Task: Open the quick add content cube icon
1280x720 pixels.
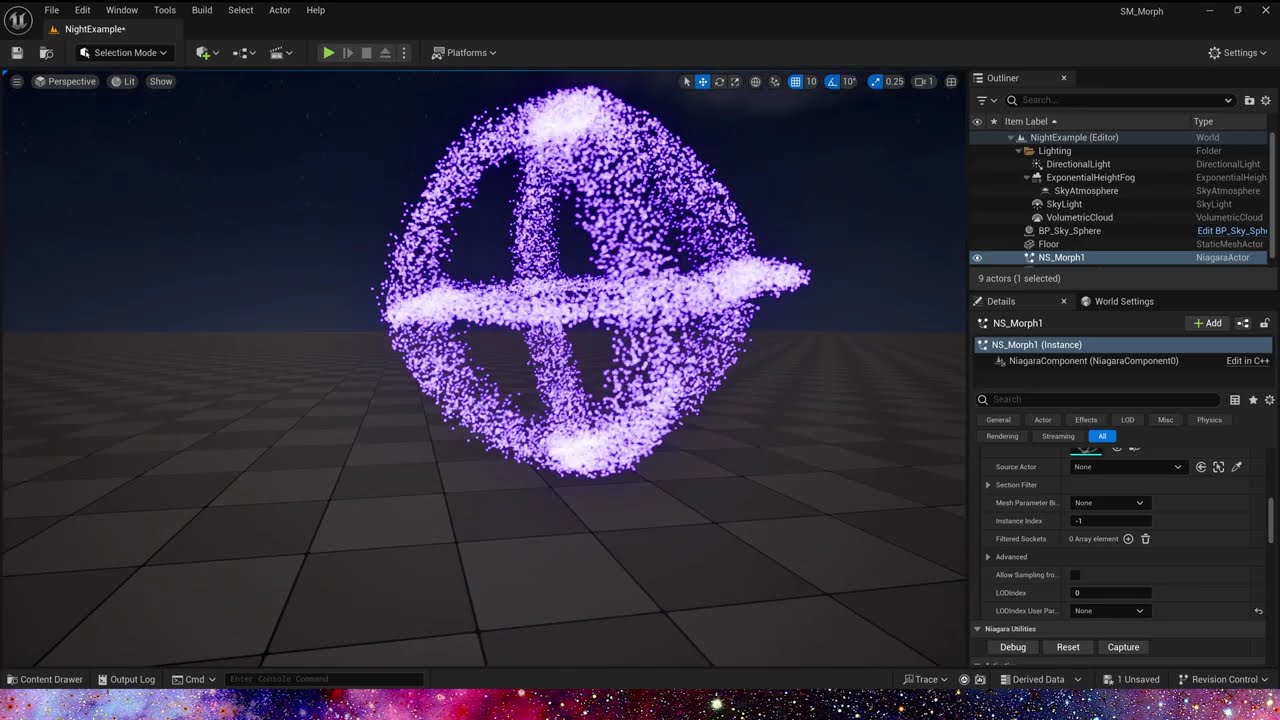Action: (207, 53)
